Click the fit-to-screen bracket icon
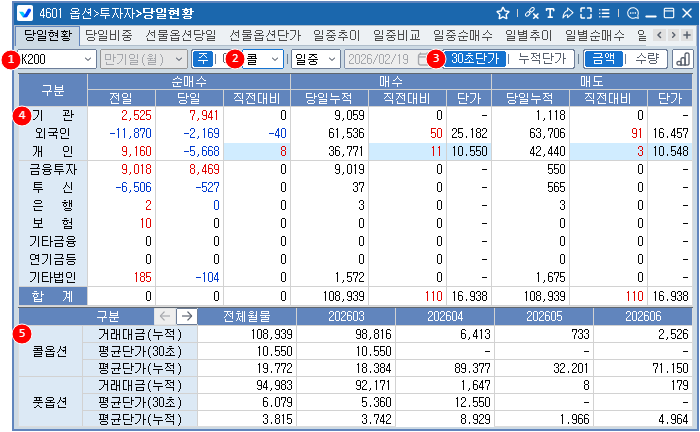The height and width of the screenshot is (432, 700). [x=586, y=13]
